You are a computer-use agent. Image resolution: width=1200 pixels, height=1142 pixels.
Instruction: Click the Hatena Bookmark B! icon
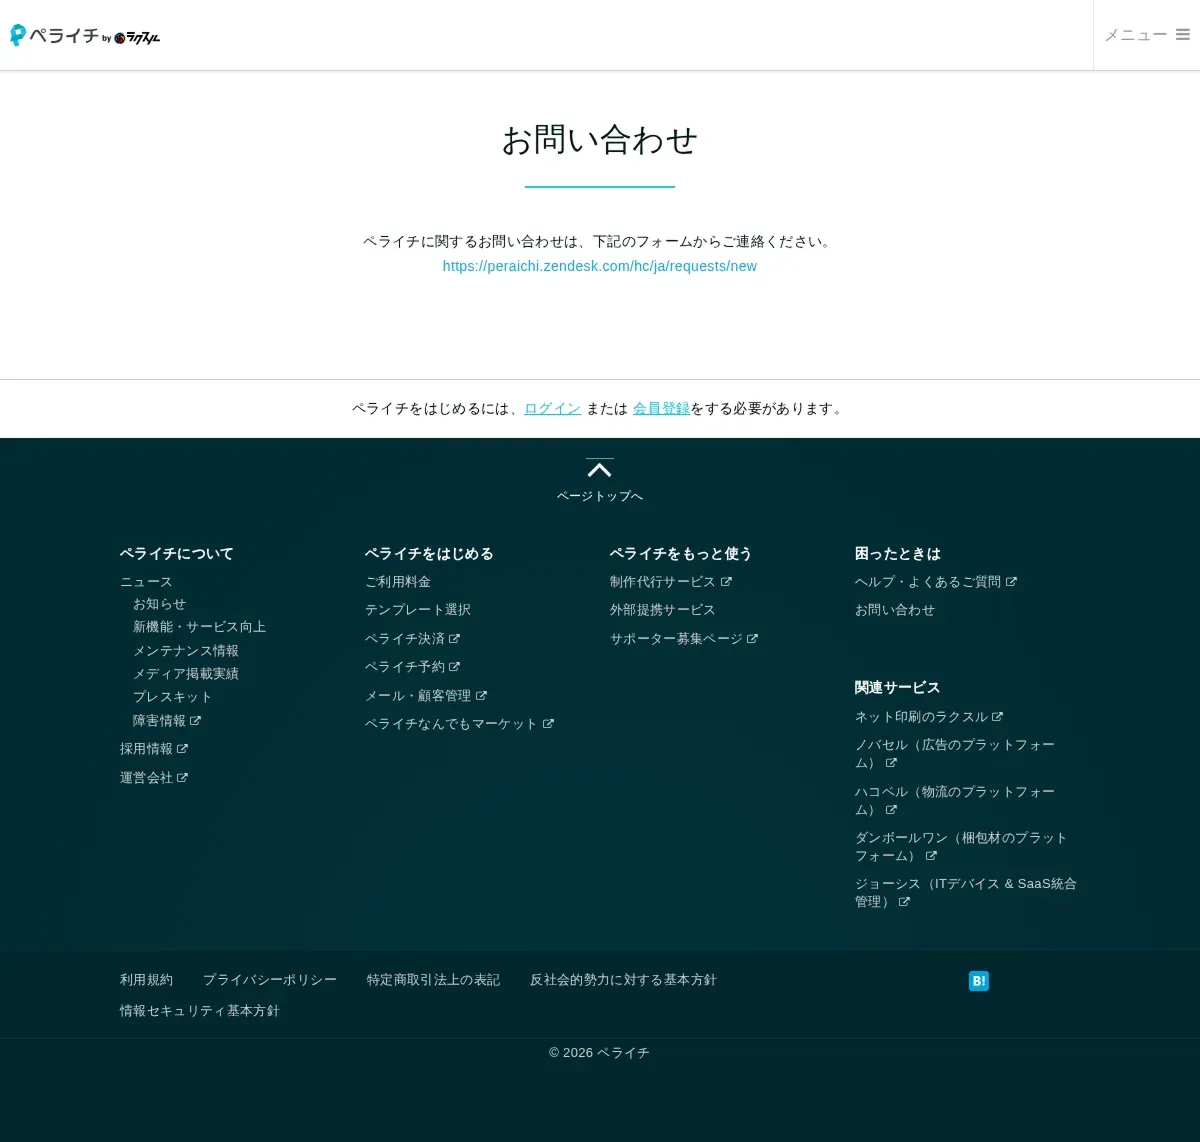978,981
